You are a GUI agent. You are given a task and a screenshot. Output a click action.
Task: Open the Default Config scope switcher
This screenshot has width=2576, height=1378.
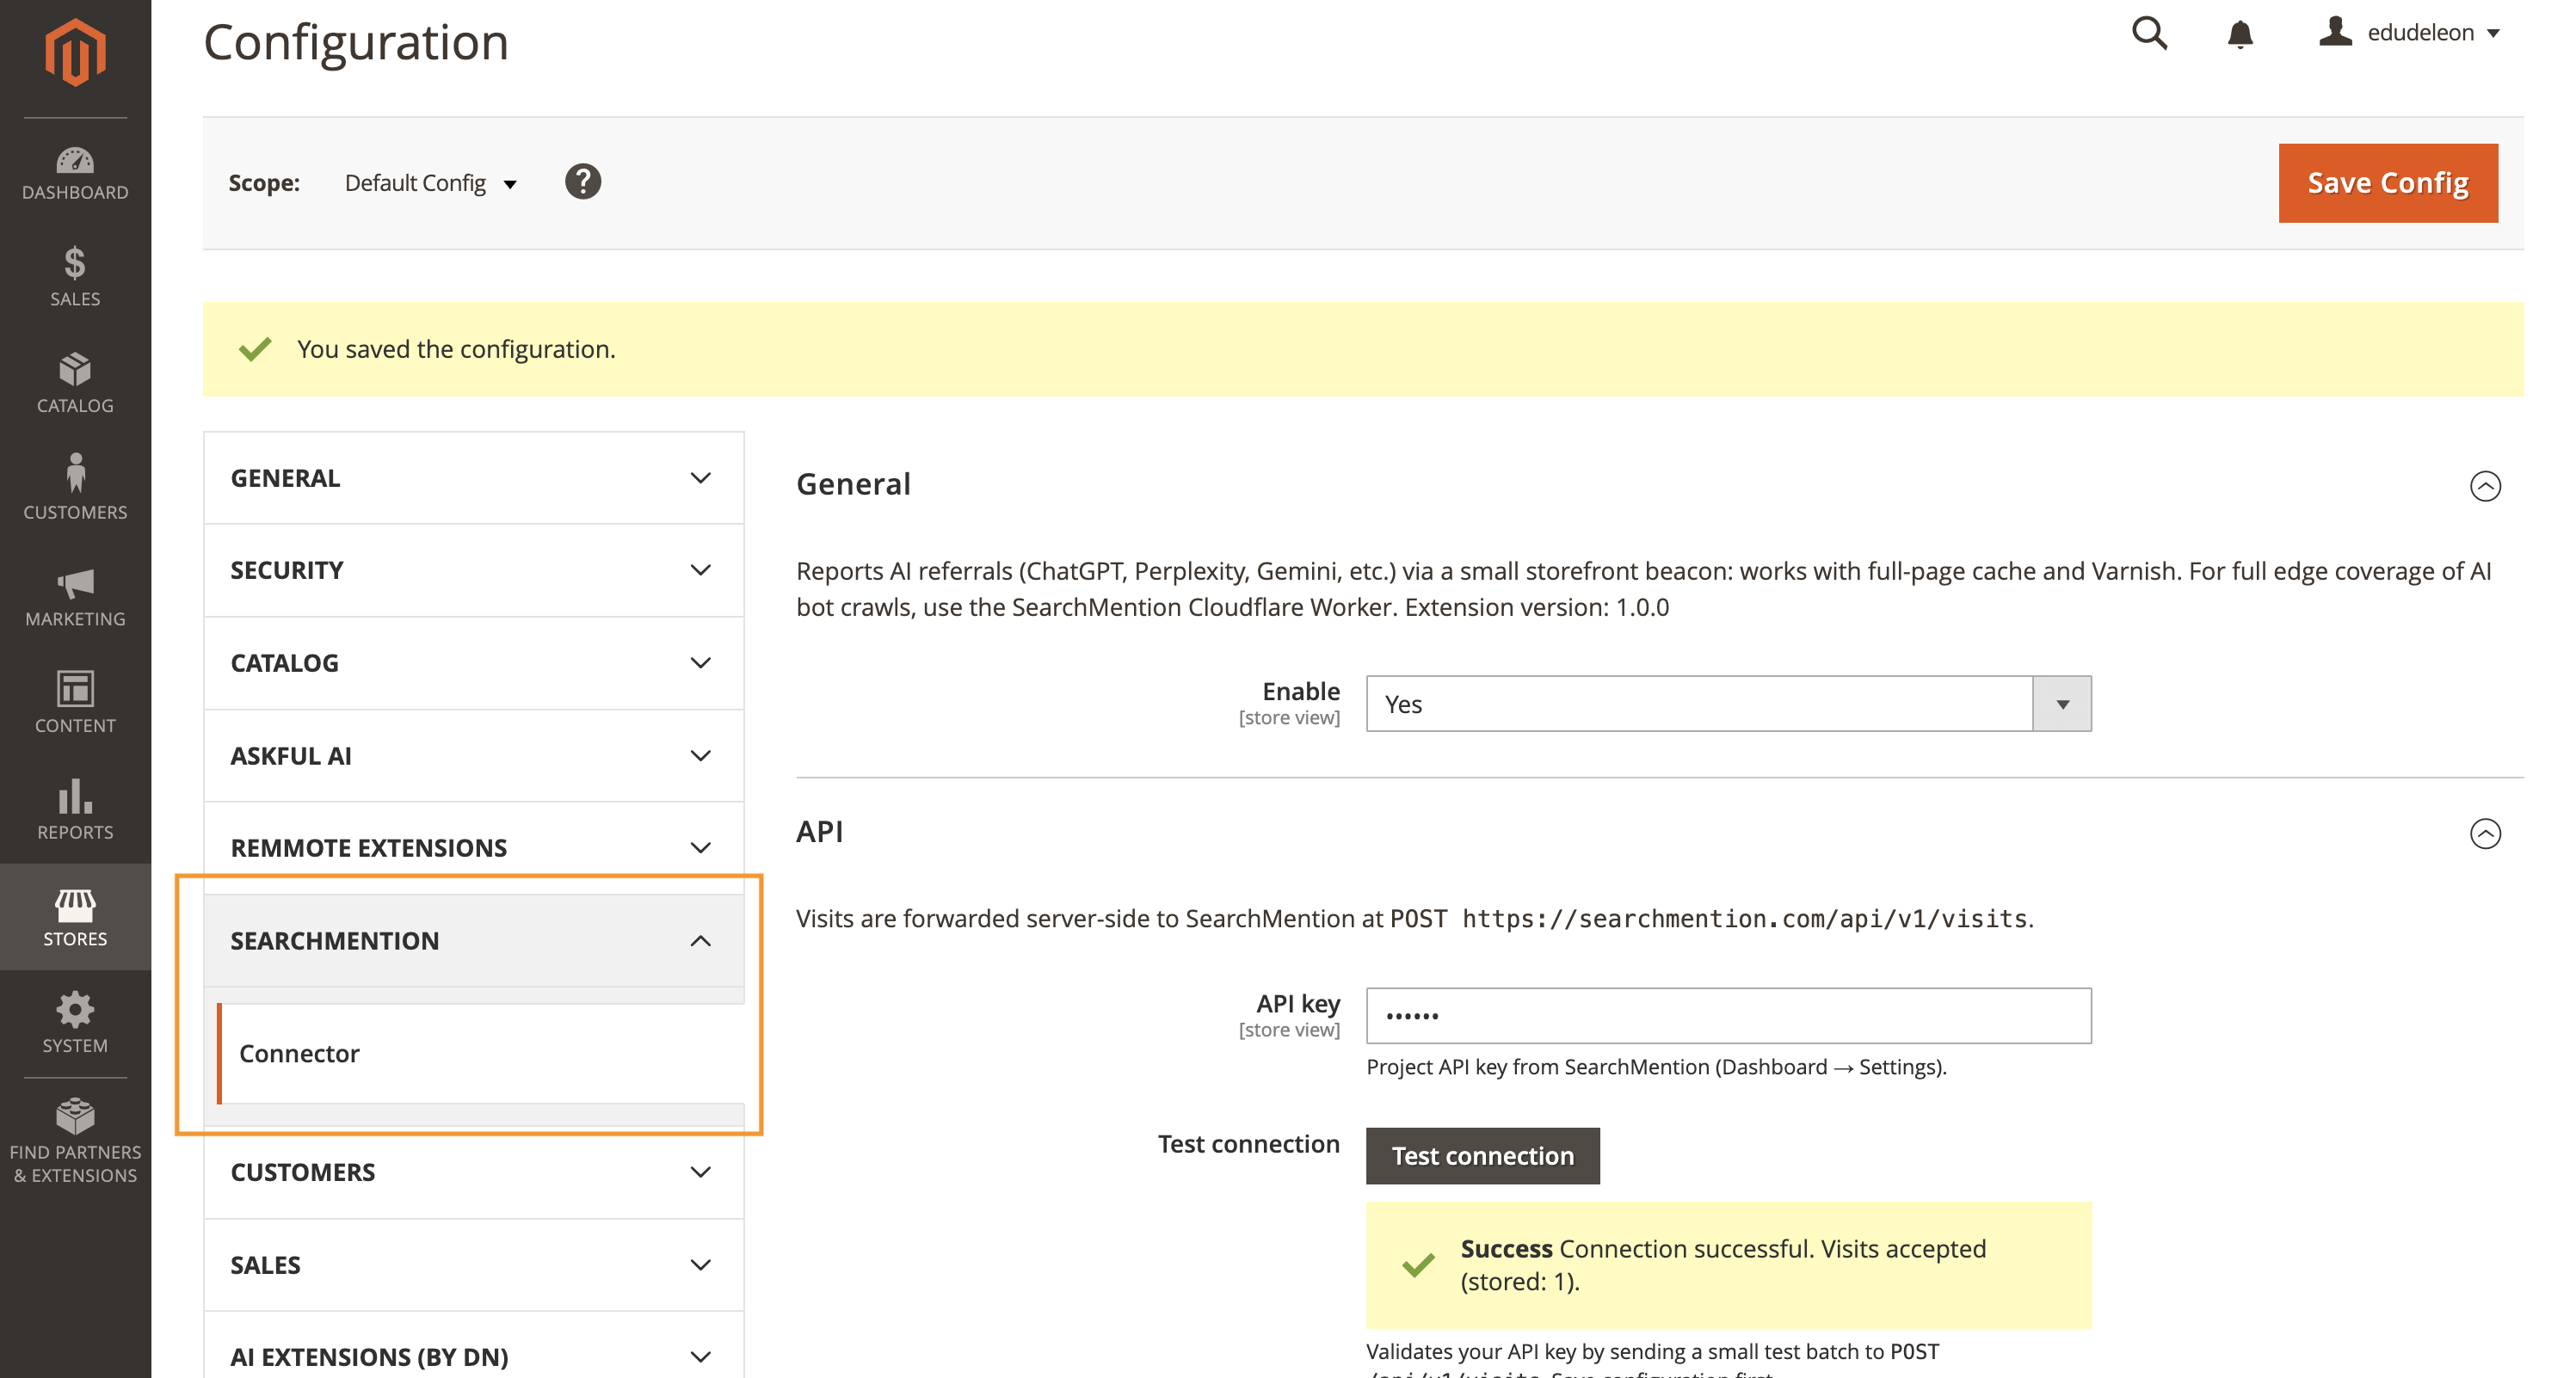click(430, 183)
